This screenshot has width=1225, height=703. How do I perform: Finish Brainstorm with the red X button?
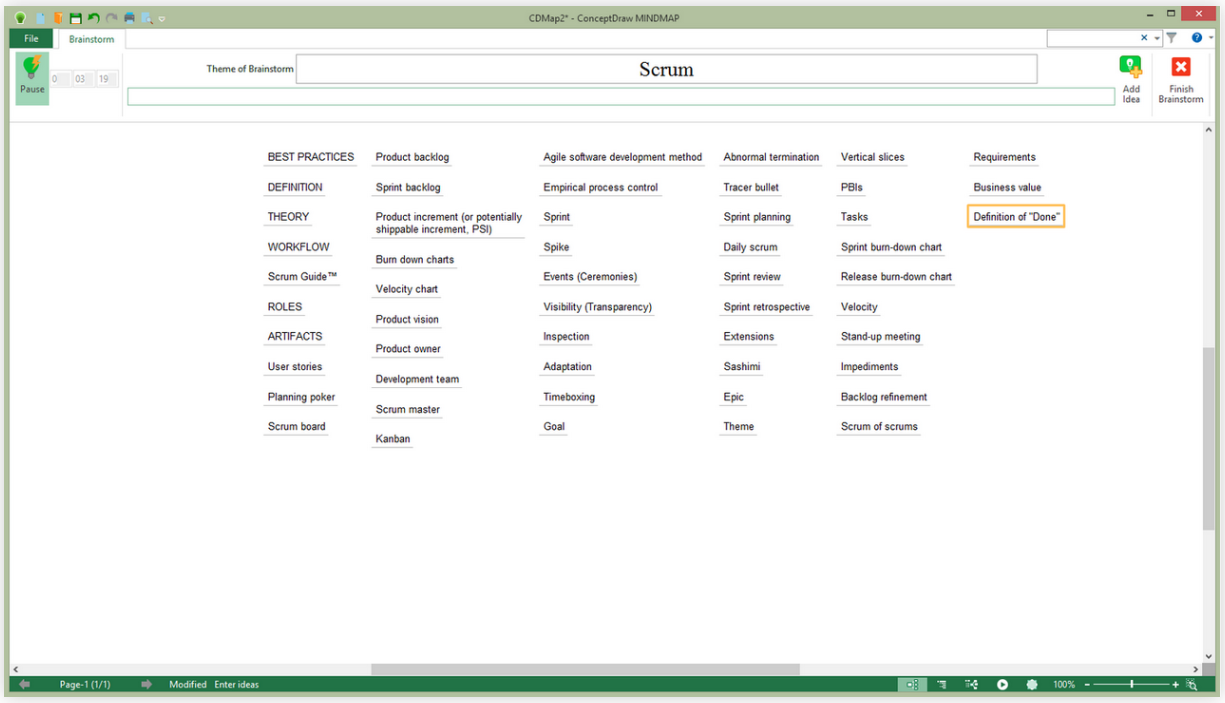tap(1181, 80)
